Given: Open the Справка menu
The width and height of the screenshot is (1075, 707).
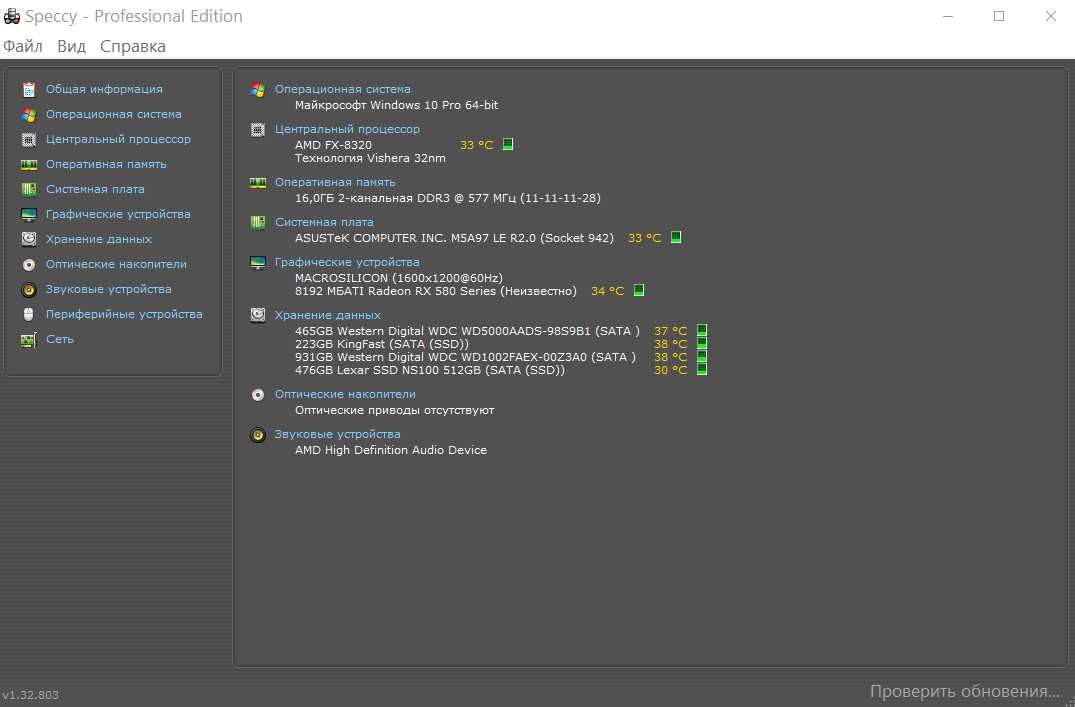Looking at the screenshot, I should (133, 46).
